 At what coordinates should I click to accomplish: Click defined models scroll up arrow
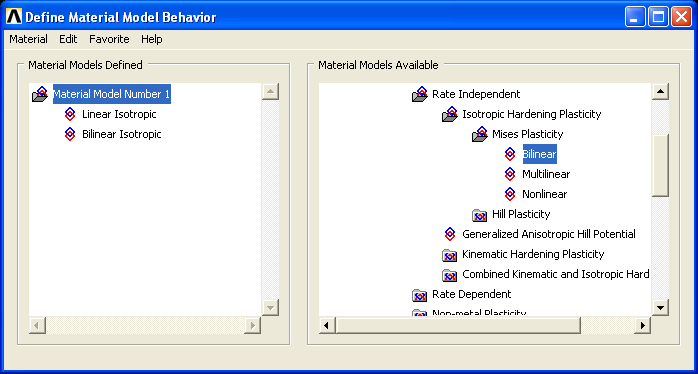pos(270,92)
